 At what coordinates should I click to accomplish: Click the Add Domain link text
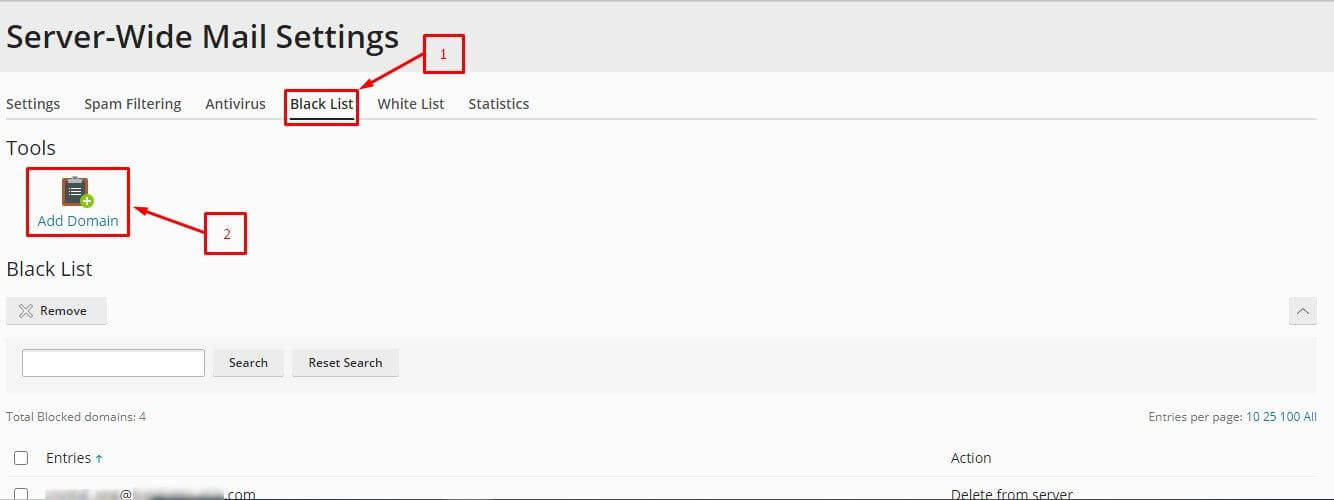coord(78,221)
